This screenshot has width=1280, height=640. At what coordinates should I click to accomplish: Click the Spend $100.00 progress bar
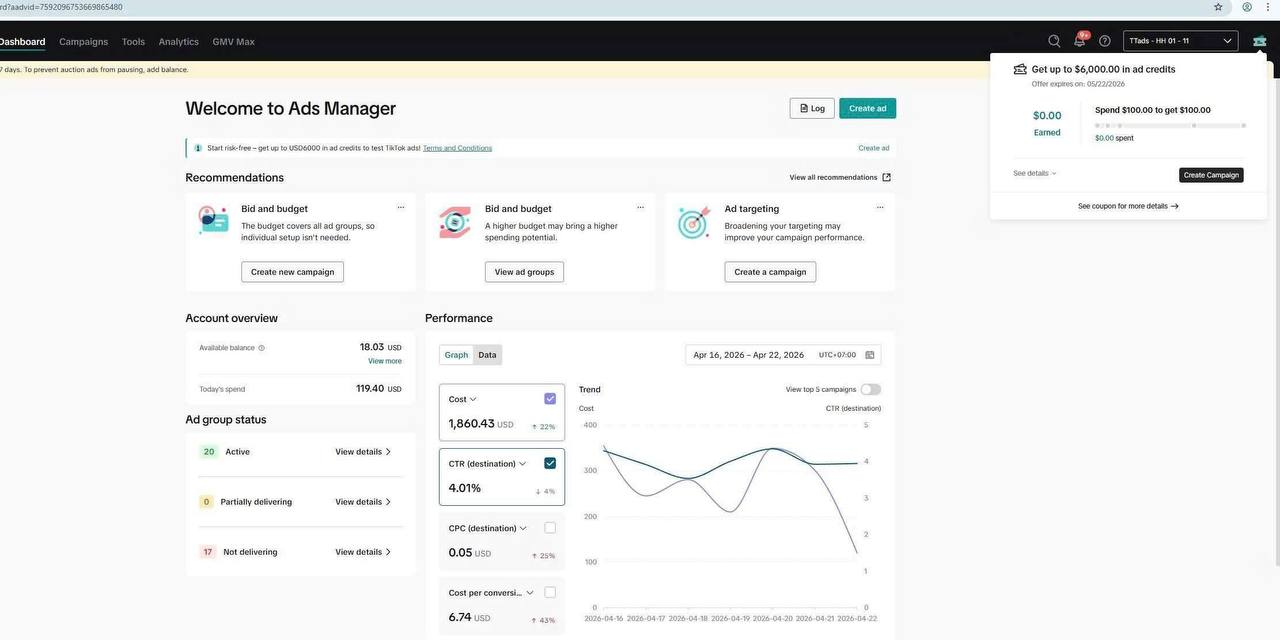(1171, 126)
